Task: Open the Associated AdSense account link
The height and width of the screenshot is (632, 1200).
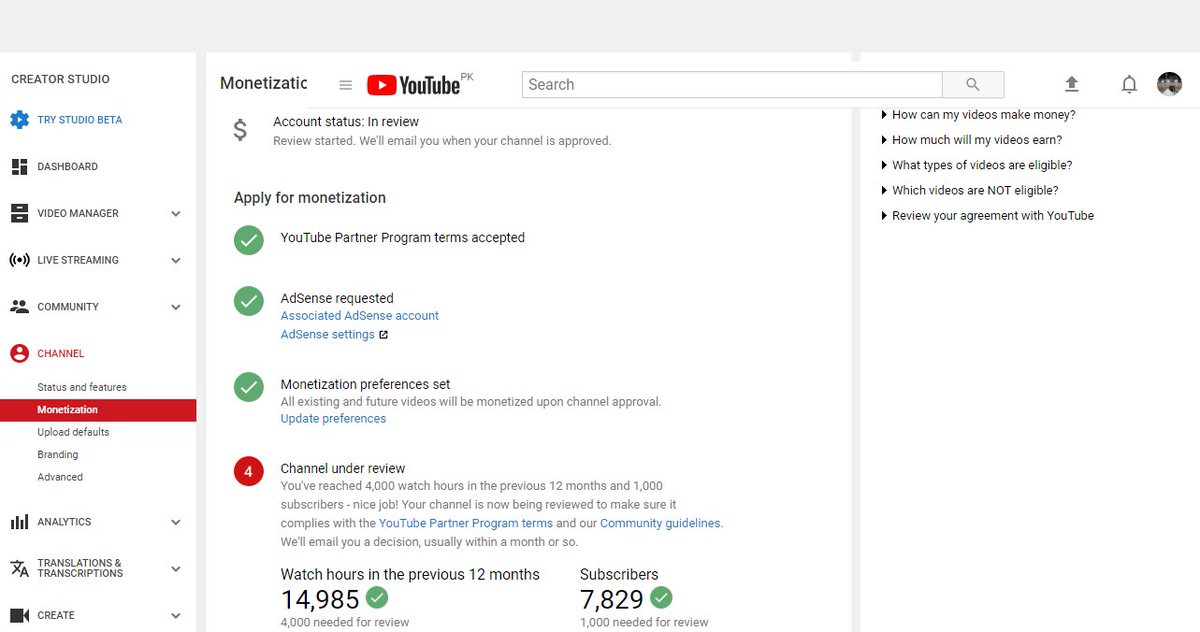Action: click(360, 316)
